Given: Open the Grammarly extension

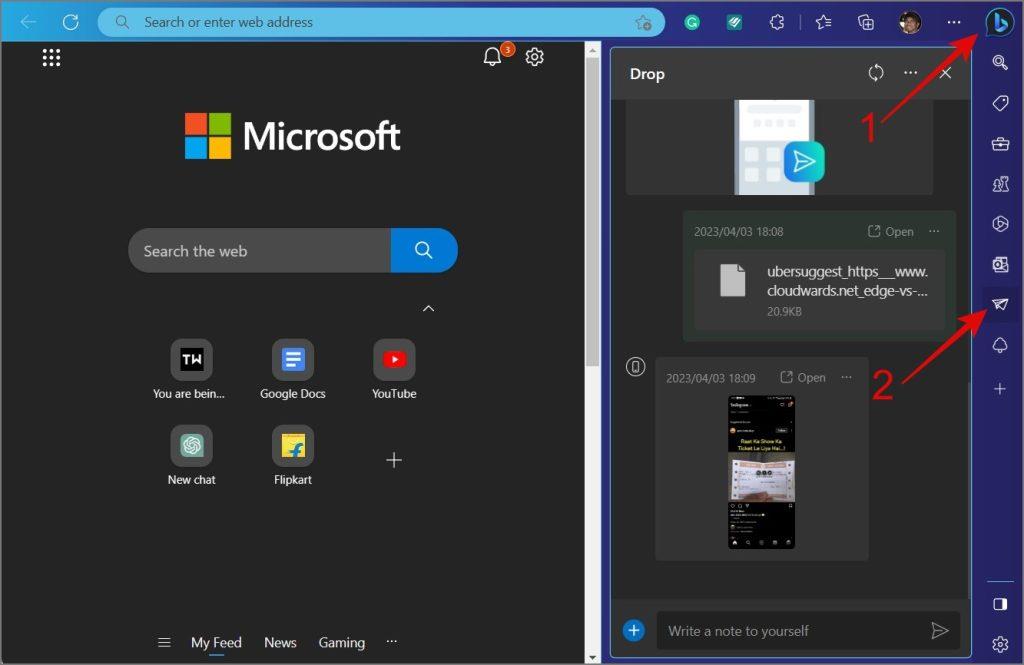Looking at the screenshot, I should (692, 23).
